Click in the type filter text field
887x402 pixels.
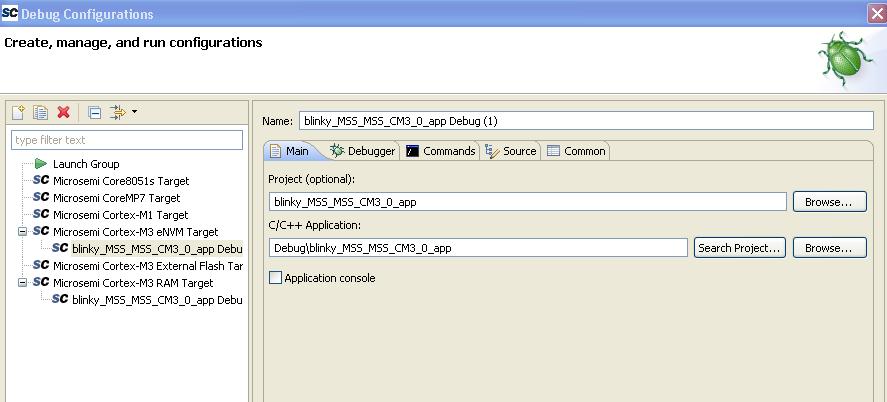(127, 140)
